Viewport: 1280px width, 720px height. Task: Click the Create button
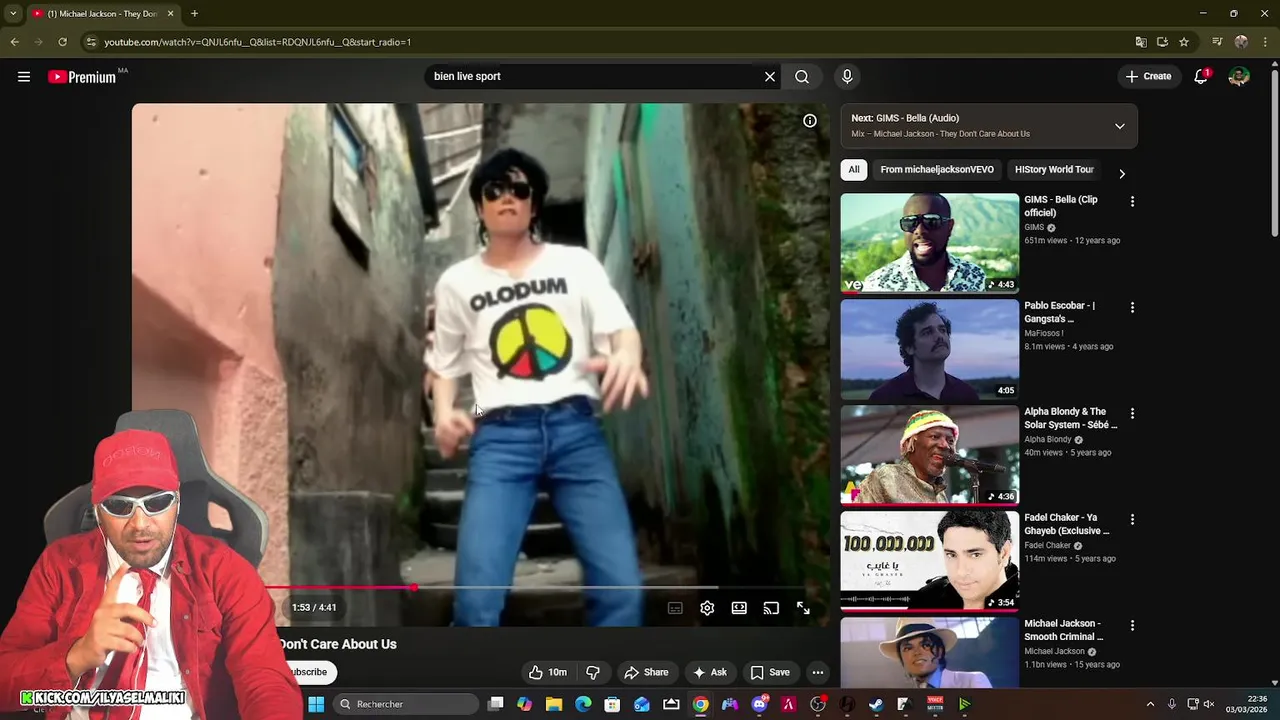1149,76
